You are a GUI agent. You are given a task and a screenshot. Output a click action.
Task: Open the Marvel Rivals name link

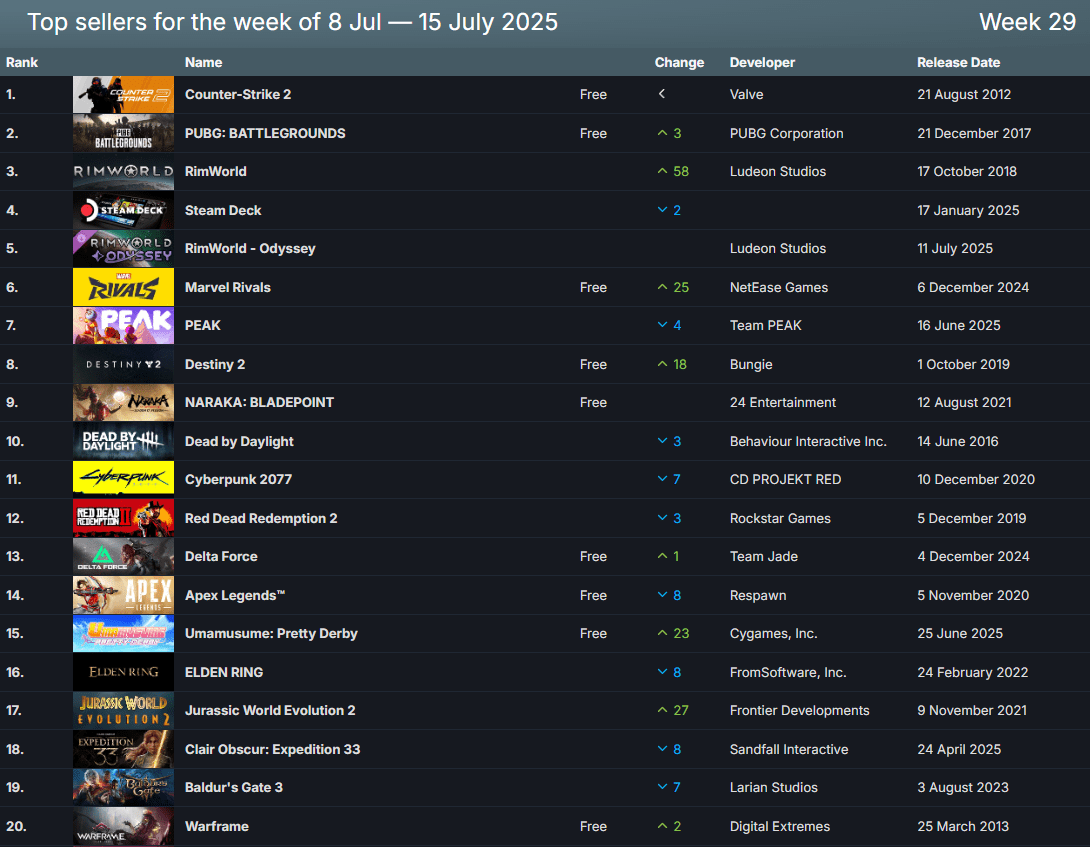pos(227,288)
